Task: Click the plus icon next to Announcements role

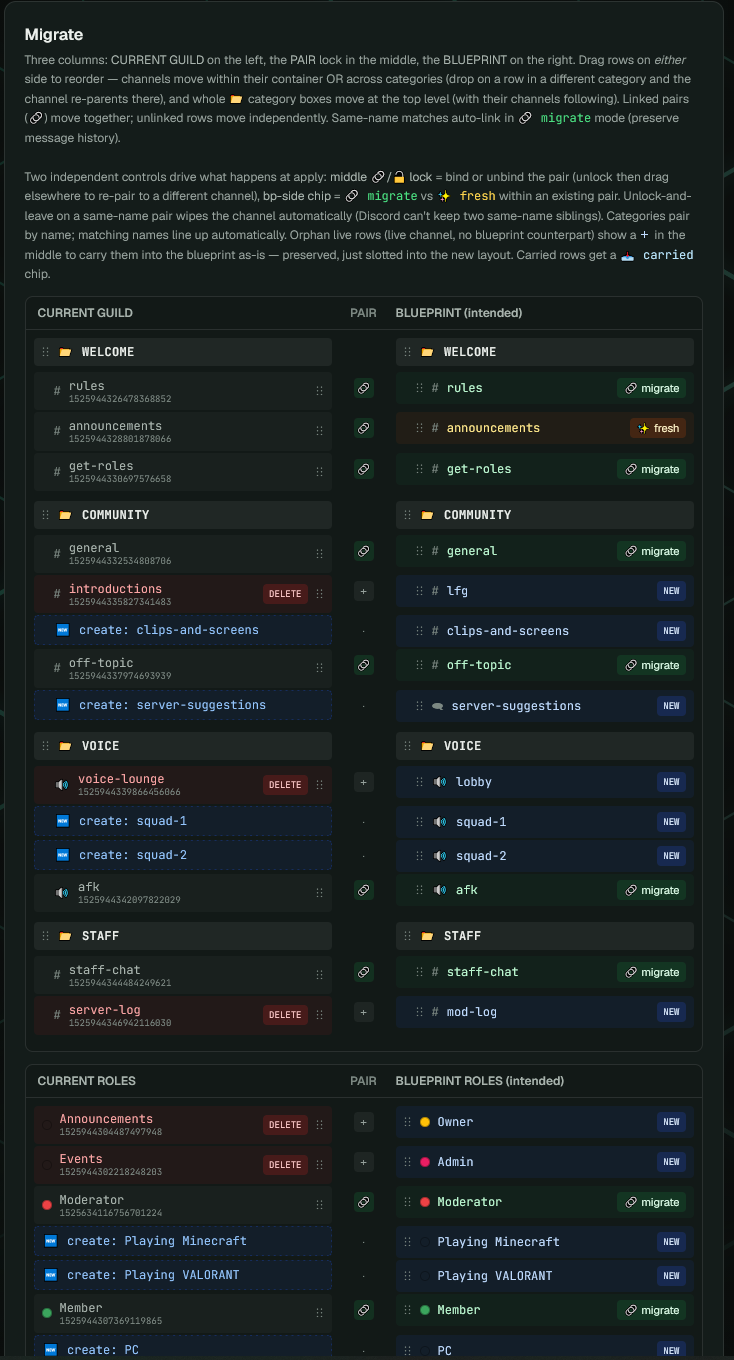Action: [x=364, y=1122]
